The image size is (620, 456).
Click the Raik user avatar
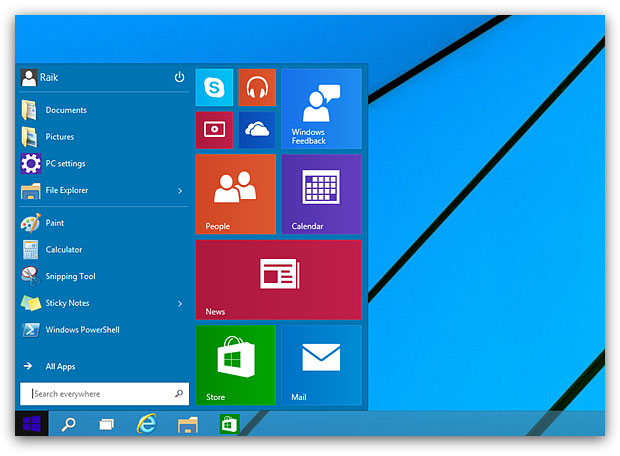tap(29, 78)
